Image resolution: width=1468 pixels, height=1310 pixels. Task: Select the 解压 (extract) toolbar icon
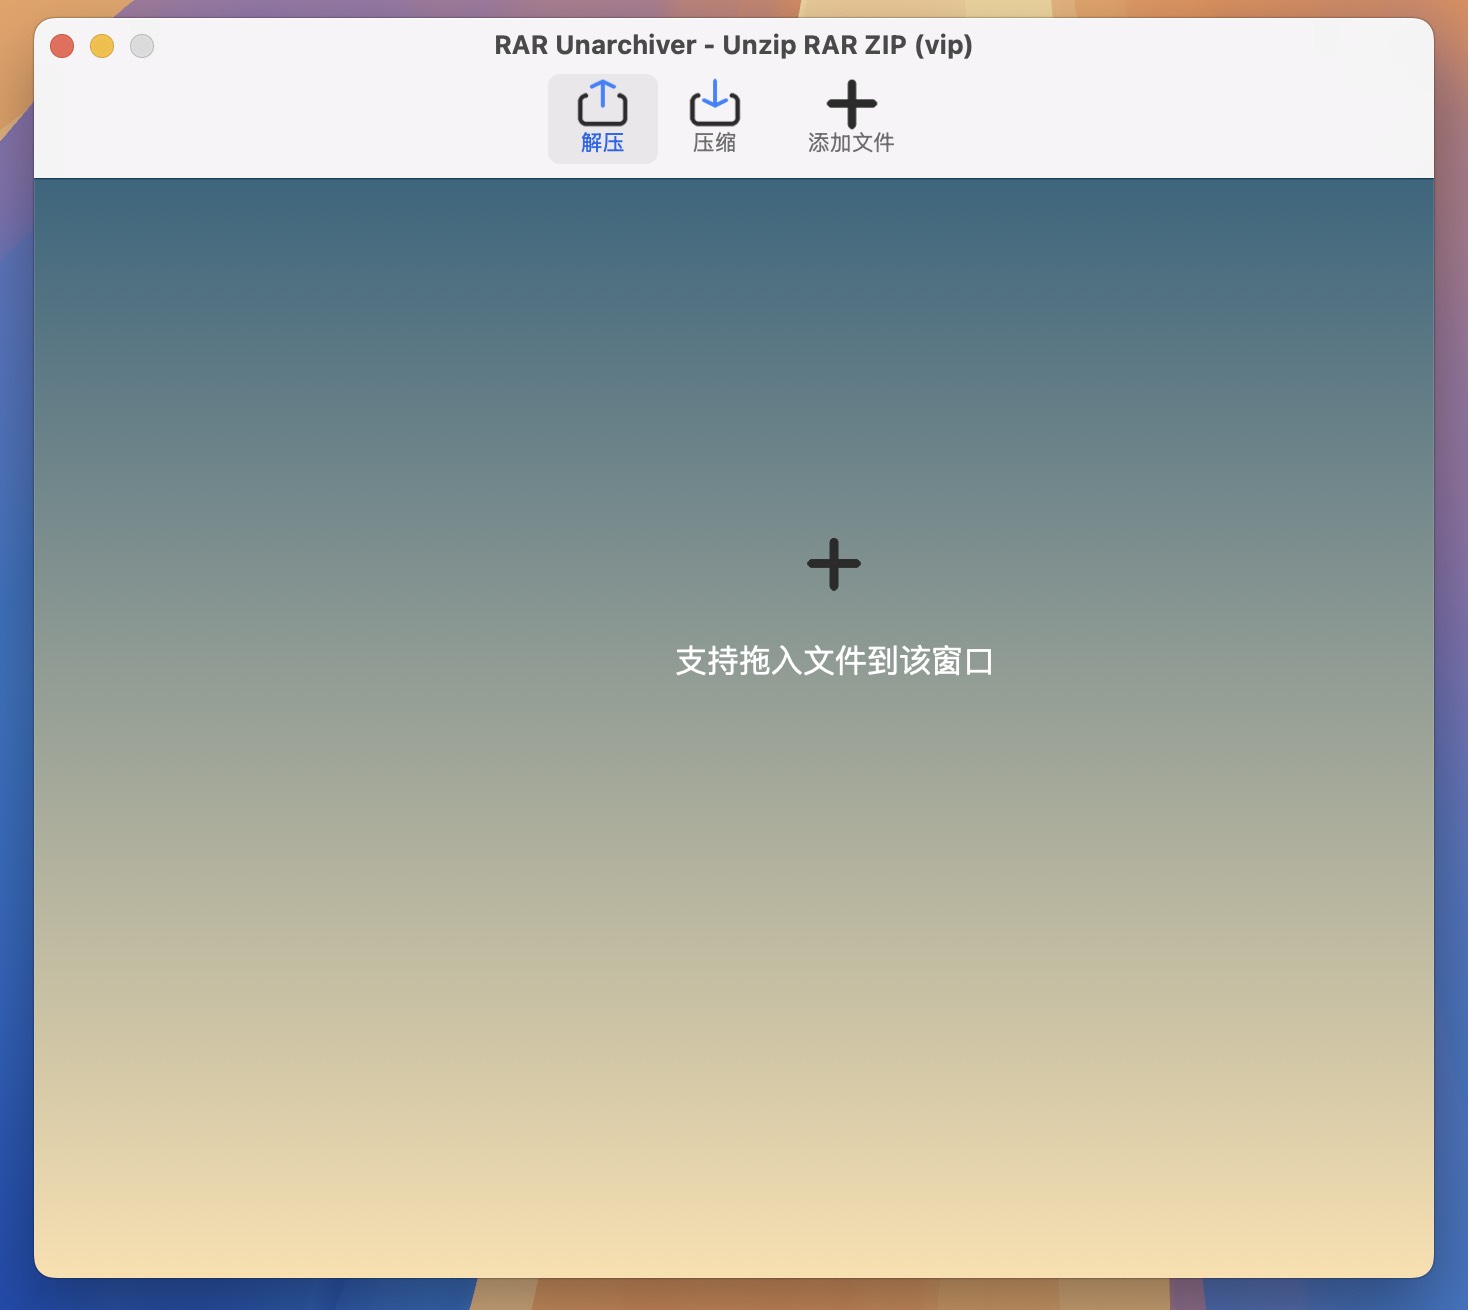pos(602,118)
